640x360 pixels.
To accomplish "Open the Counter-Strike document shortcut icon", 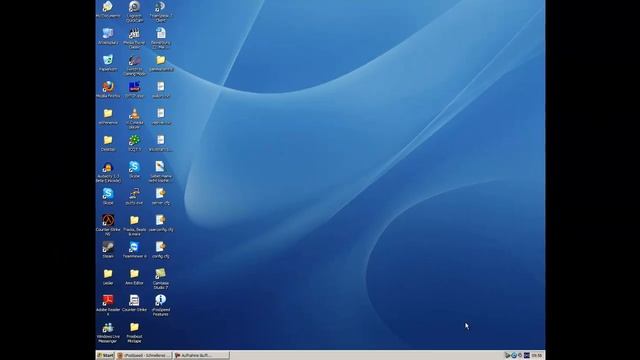I will [134, 300].
